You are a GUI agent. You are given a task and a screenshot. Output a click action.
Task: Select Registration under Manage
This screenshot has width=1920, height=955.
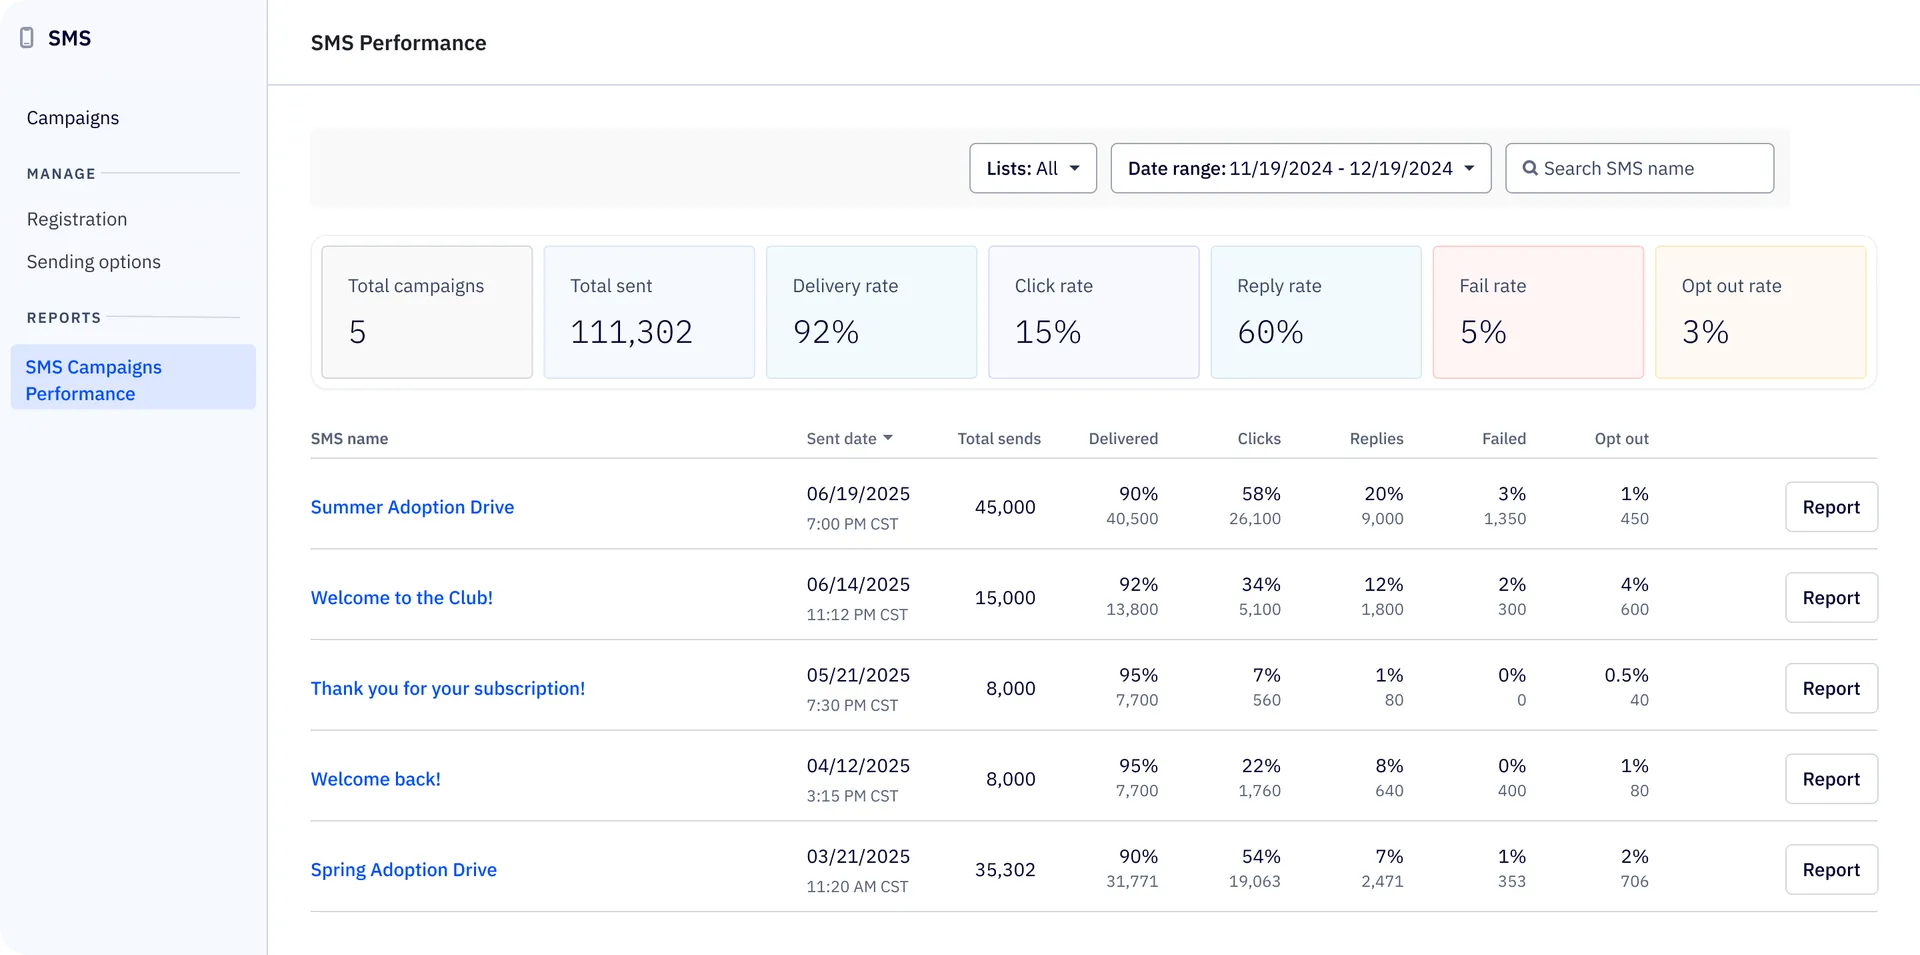pos(77,219)
